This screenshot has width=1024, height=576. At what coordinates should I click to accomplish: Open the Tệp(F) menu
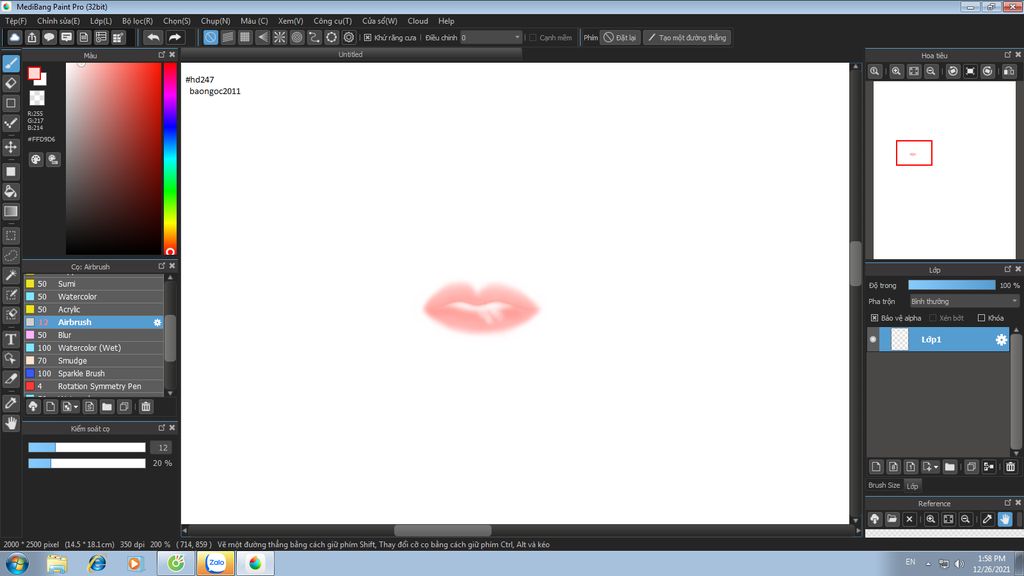[16, 21]
